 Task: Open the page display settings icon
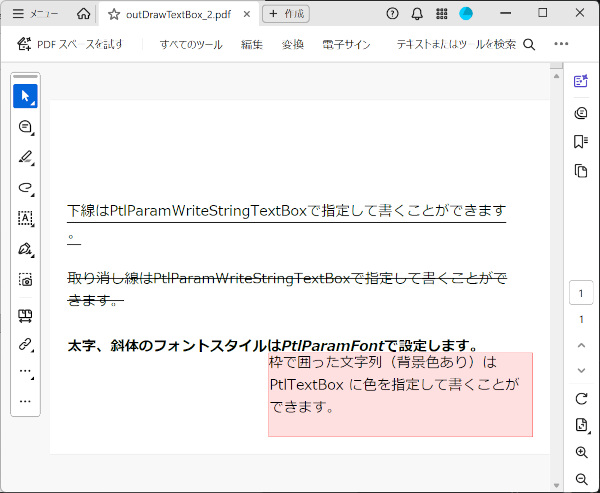(582, 425)
